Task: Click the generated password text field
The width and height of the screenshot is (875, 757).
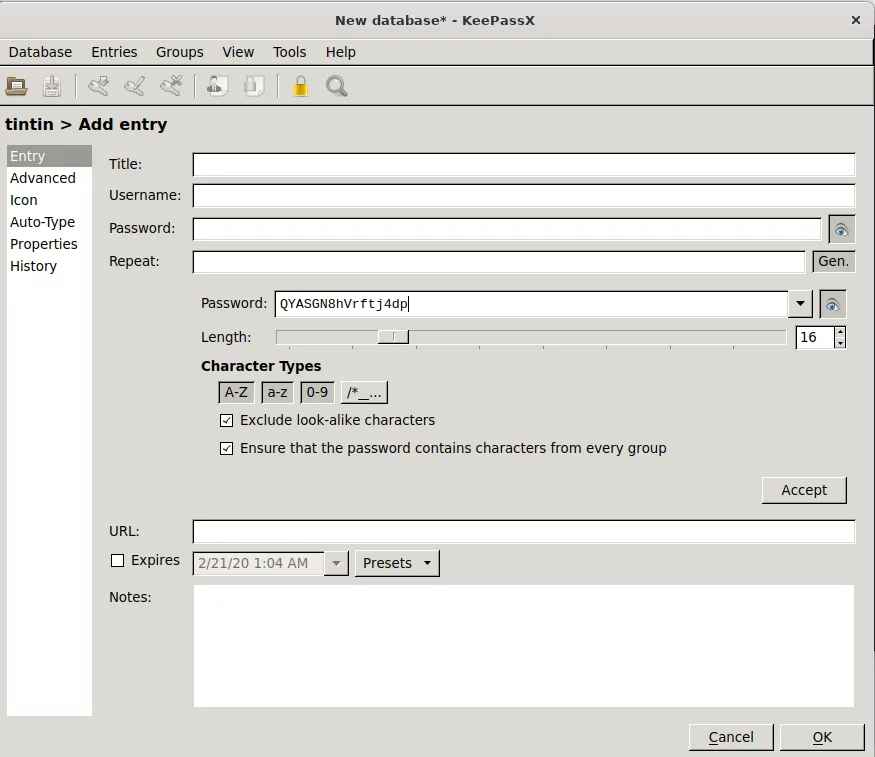Action: (x=532, y=304)
